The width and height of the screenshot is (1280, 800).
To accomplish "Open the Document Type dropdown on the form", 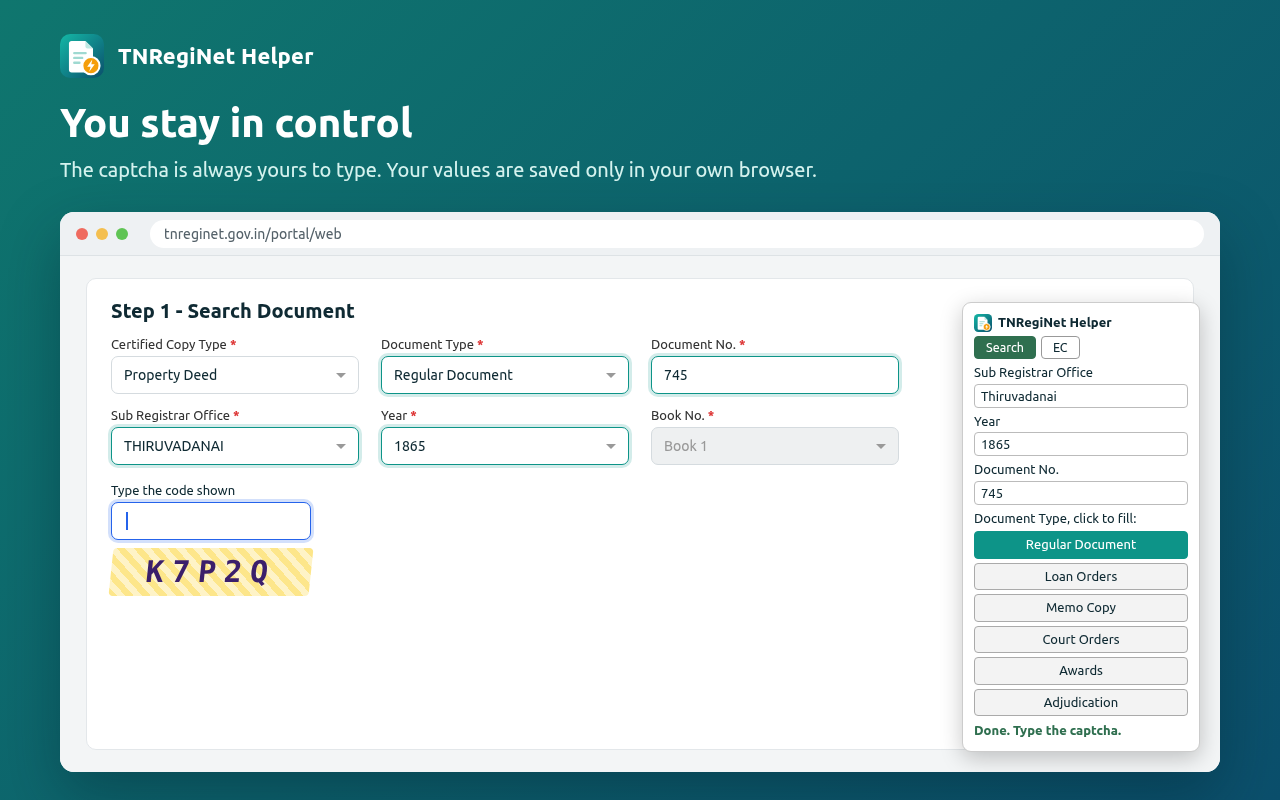I will (505, 375).
